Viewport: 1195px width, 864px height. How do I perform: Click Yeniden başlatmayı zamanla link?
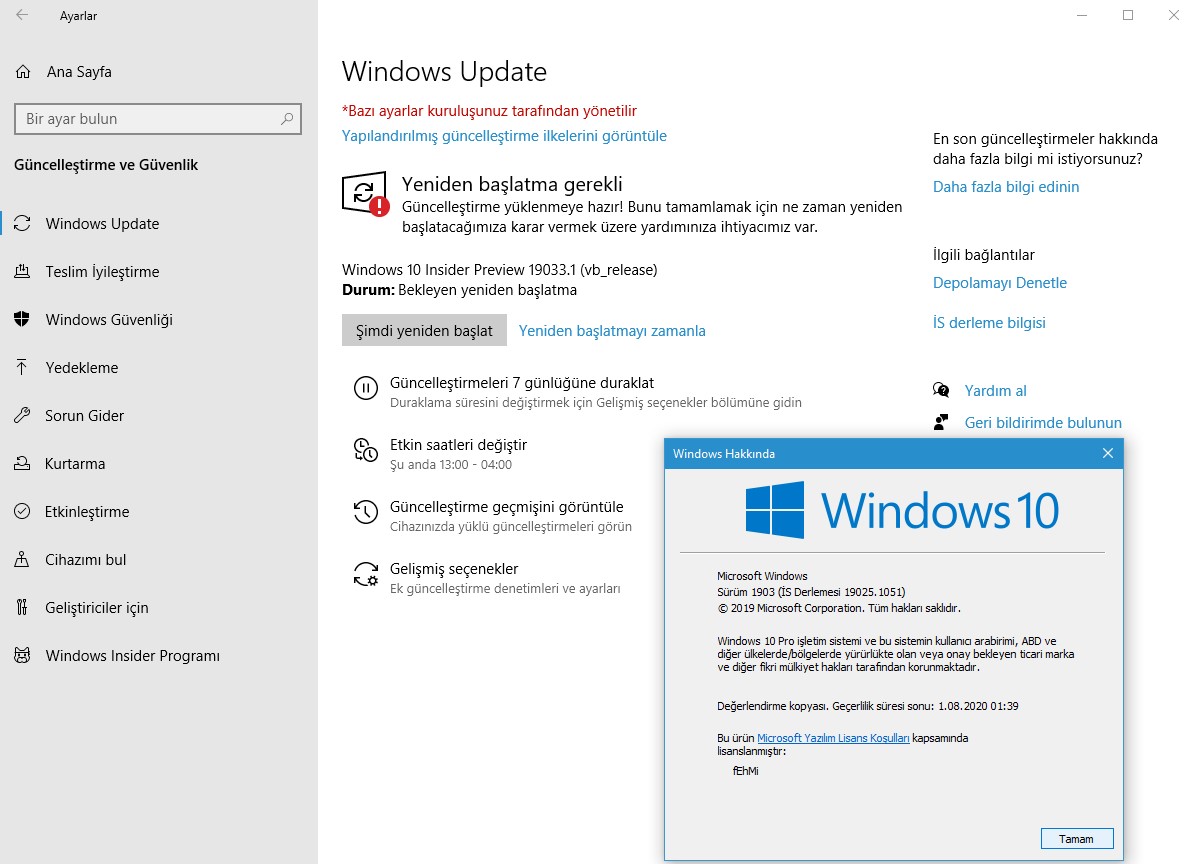click(612, 331)
